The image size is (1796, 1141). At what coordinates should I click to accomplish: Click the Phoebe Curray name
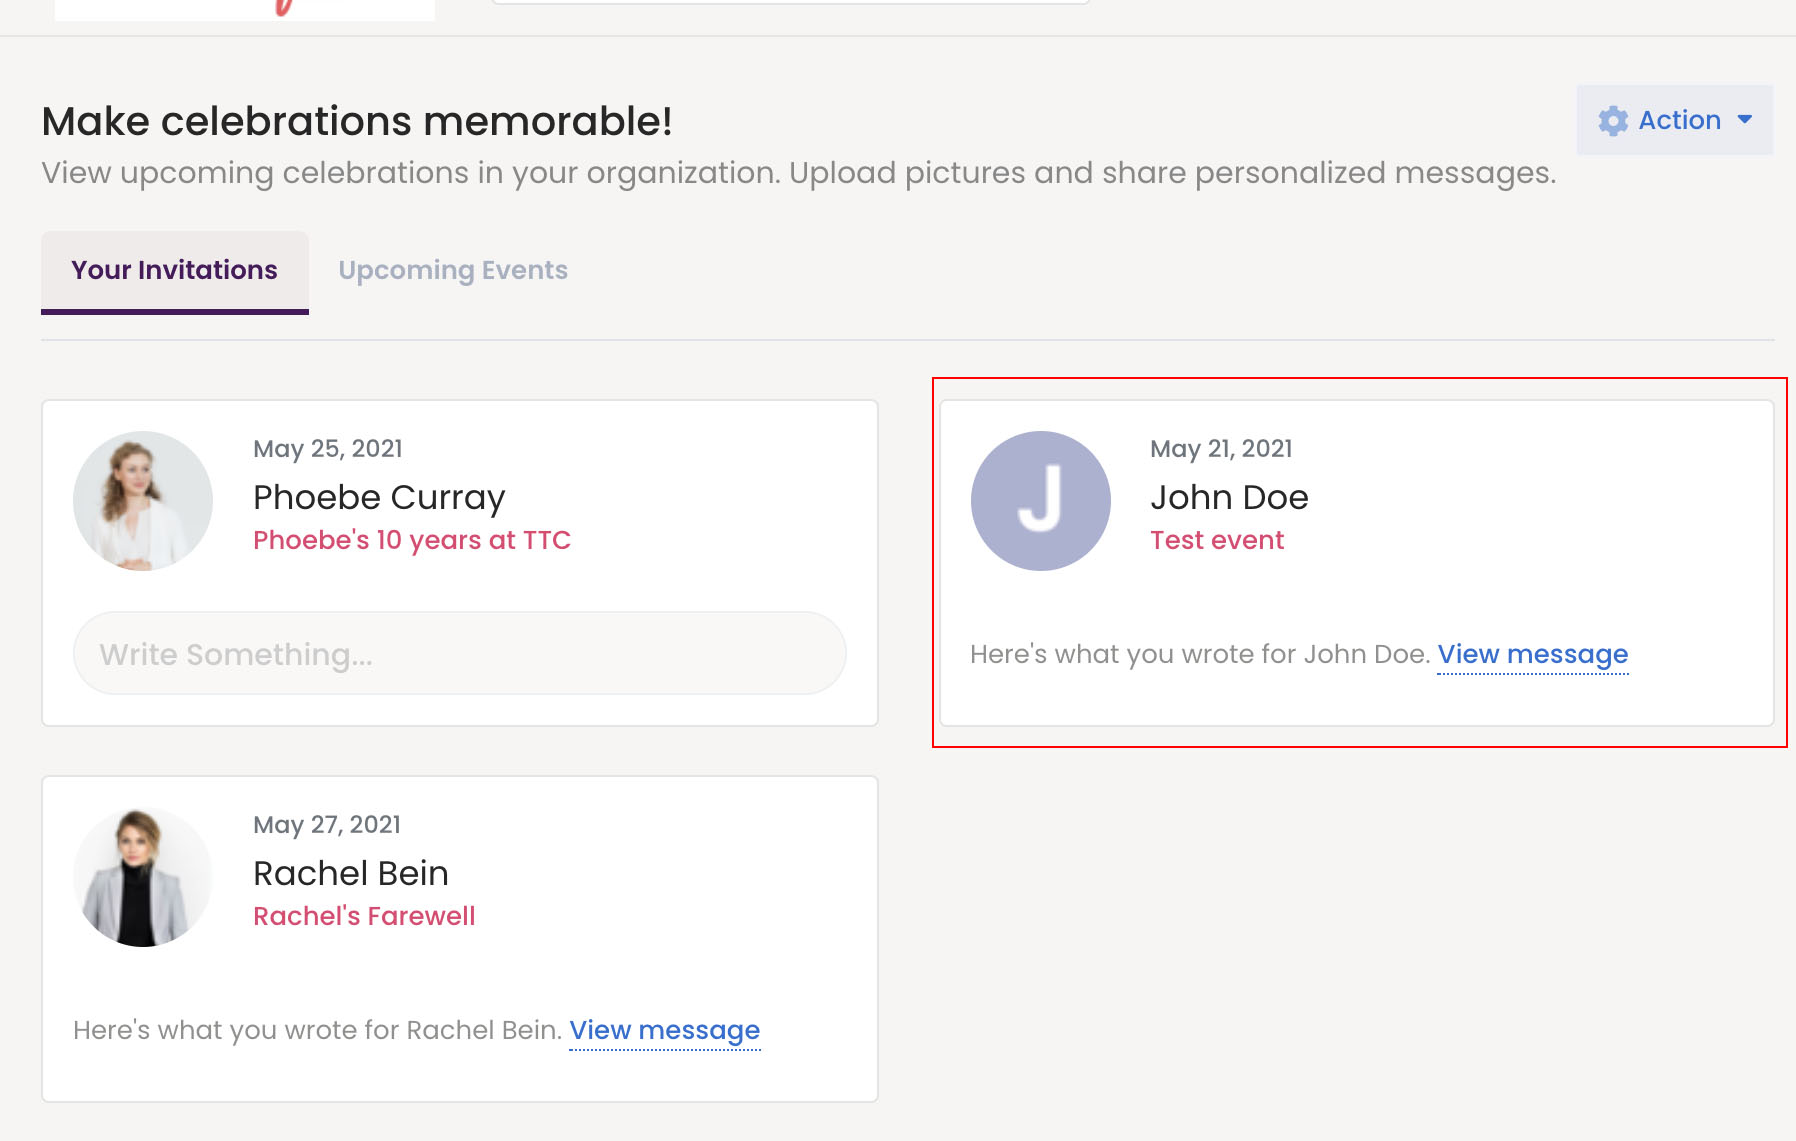coord(379,497)
